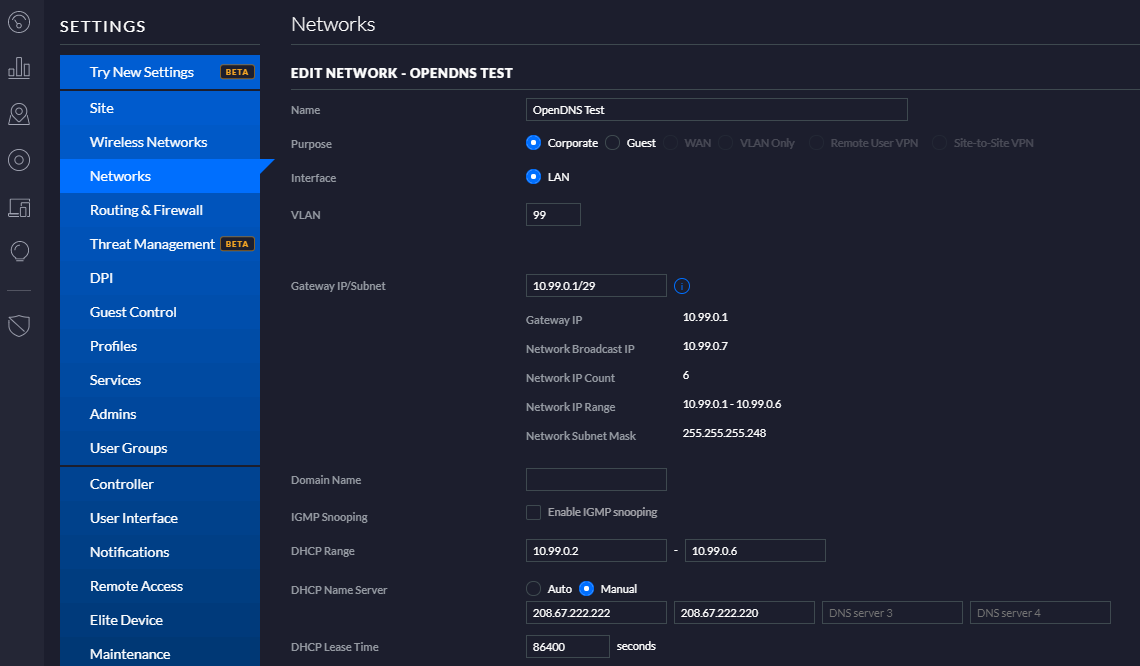This screenshot has width=1140, height=666.
Task: Open the Profiles settings entry
Action: tap(113, 345)
